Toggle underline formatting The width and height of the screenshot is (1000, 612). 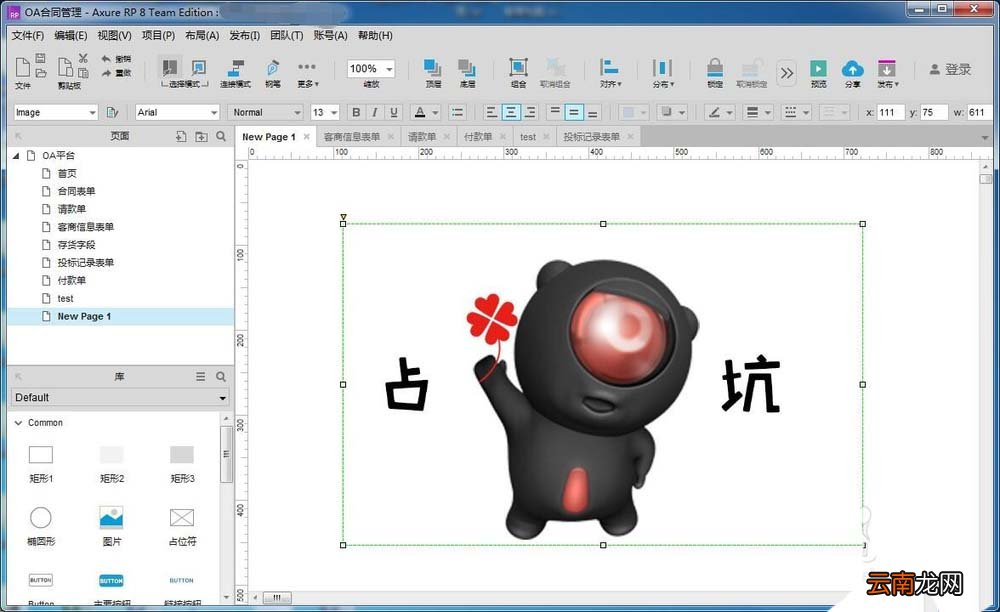[x=394, y=112]
